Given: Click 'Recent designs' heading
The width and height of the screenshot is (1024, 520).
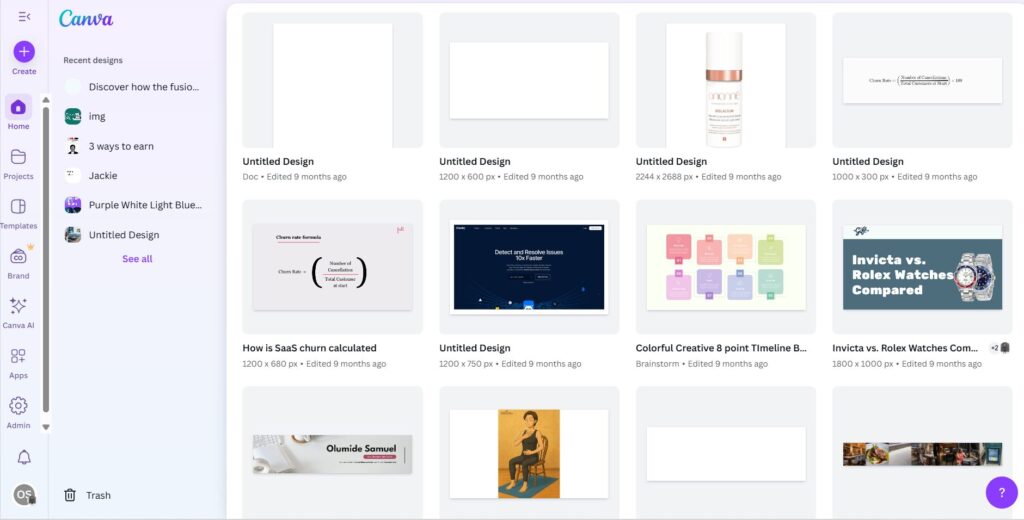Looking at the screenshot, I should pos(93,60).
